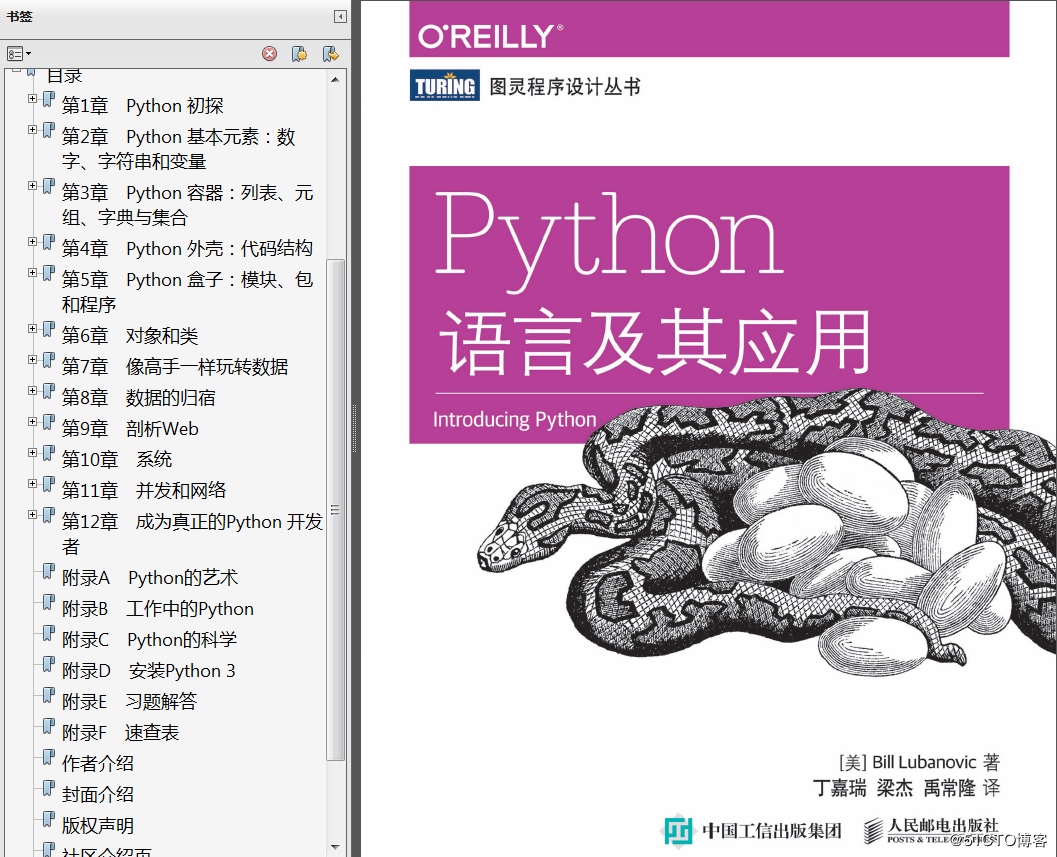Click the bookmark icon beside 作者介绍
Viewport: 1057px width, 857px height.
click(49, 758)
